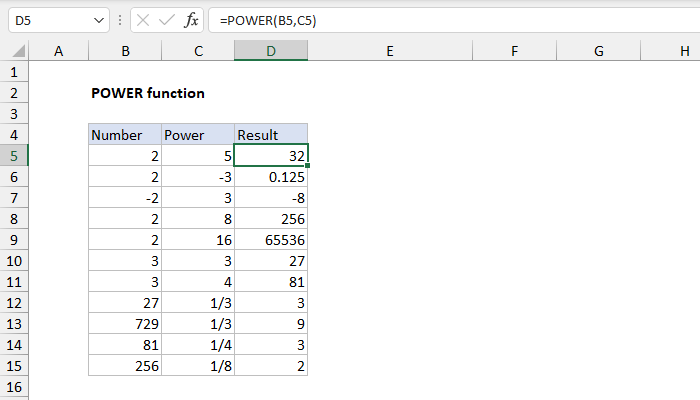This screenshot has width=700, height=400.
Task: Select number cell showing -2
Action: tap(125, 198)
